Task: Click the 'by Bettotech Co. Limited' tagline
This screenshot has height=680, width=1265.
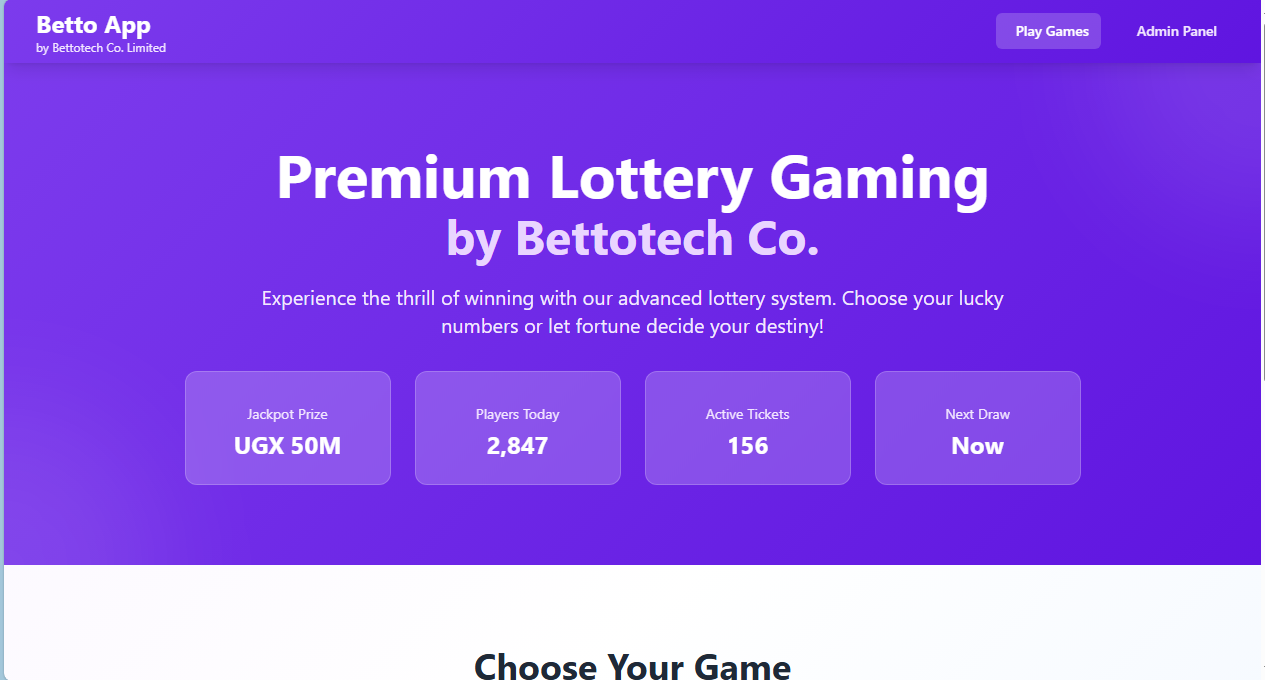Action: (x=101, y=48)
